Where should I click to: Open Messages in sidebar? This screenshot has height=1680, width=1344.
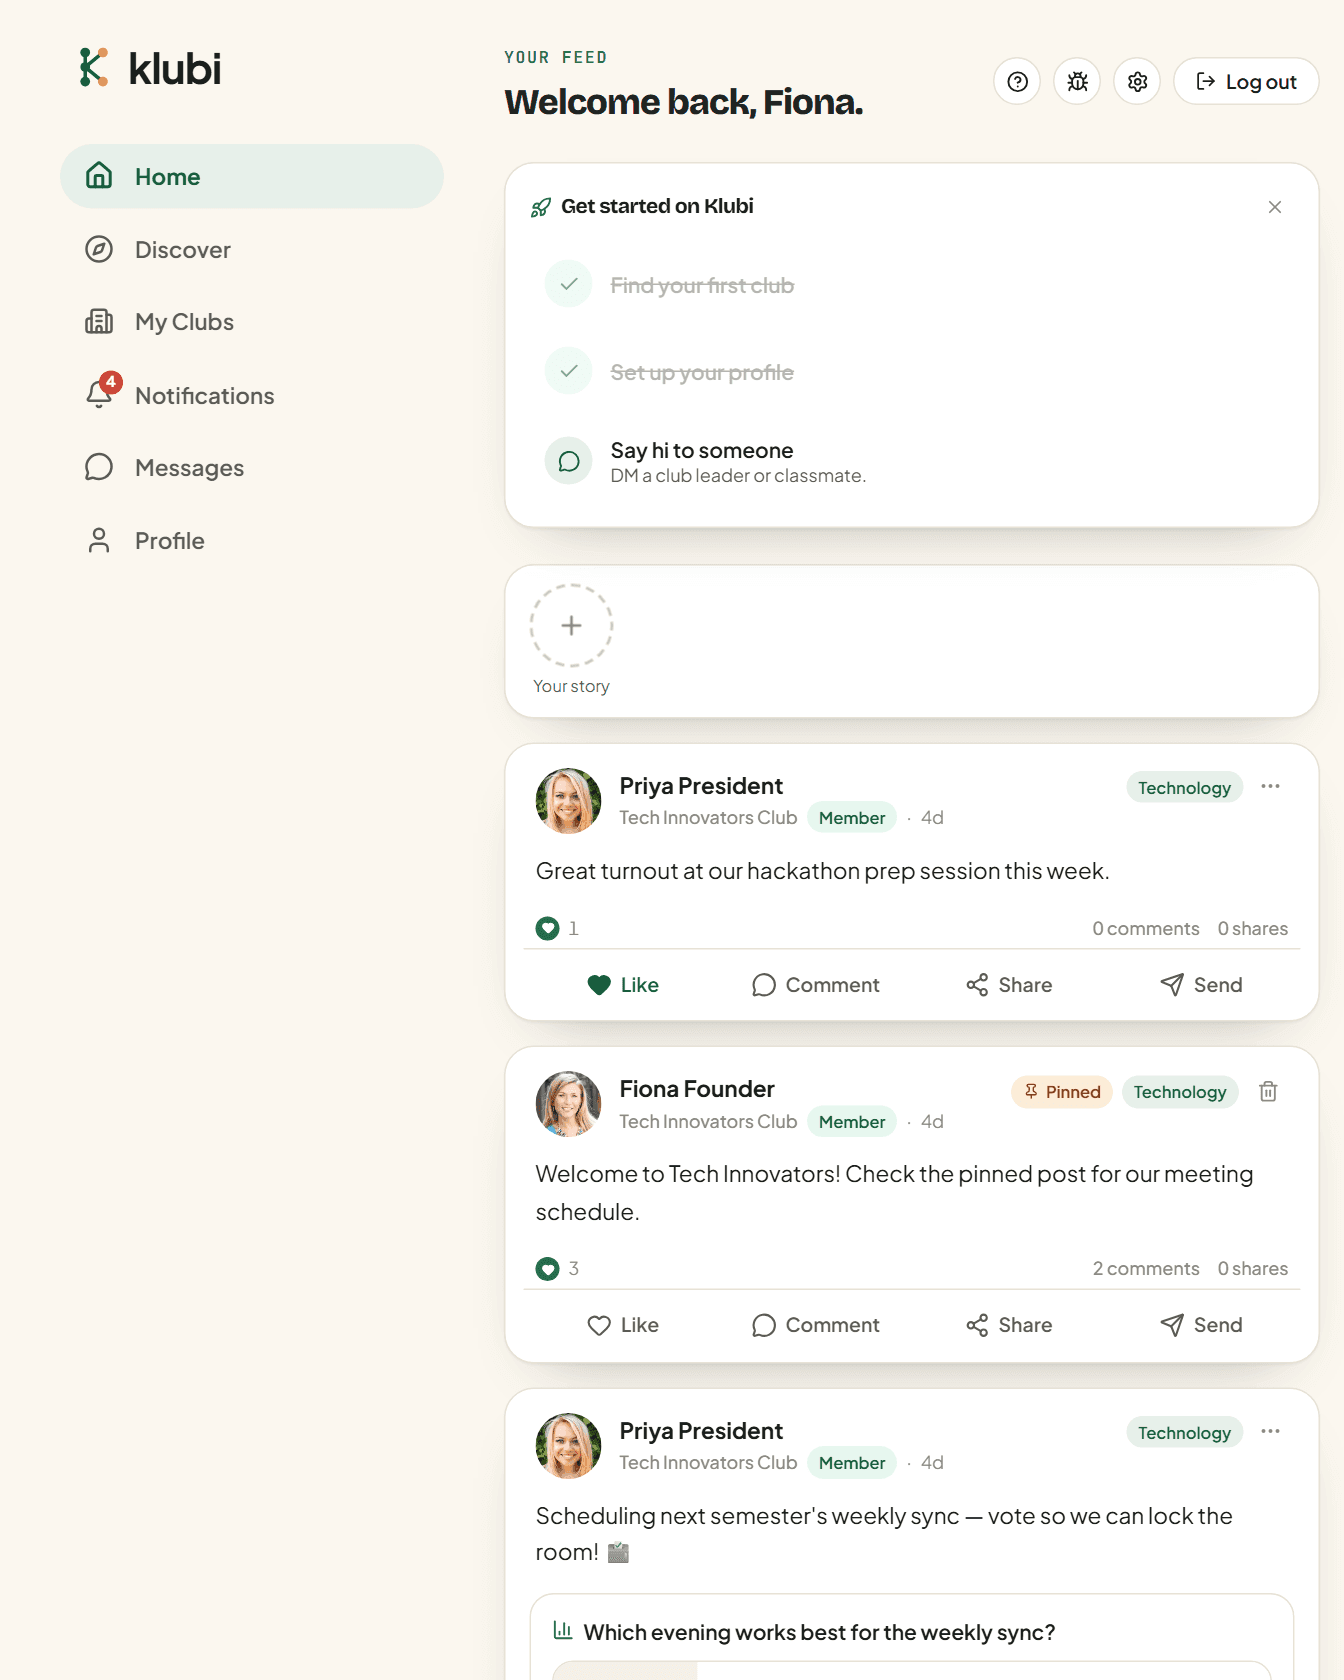(252, 468)
